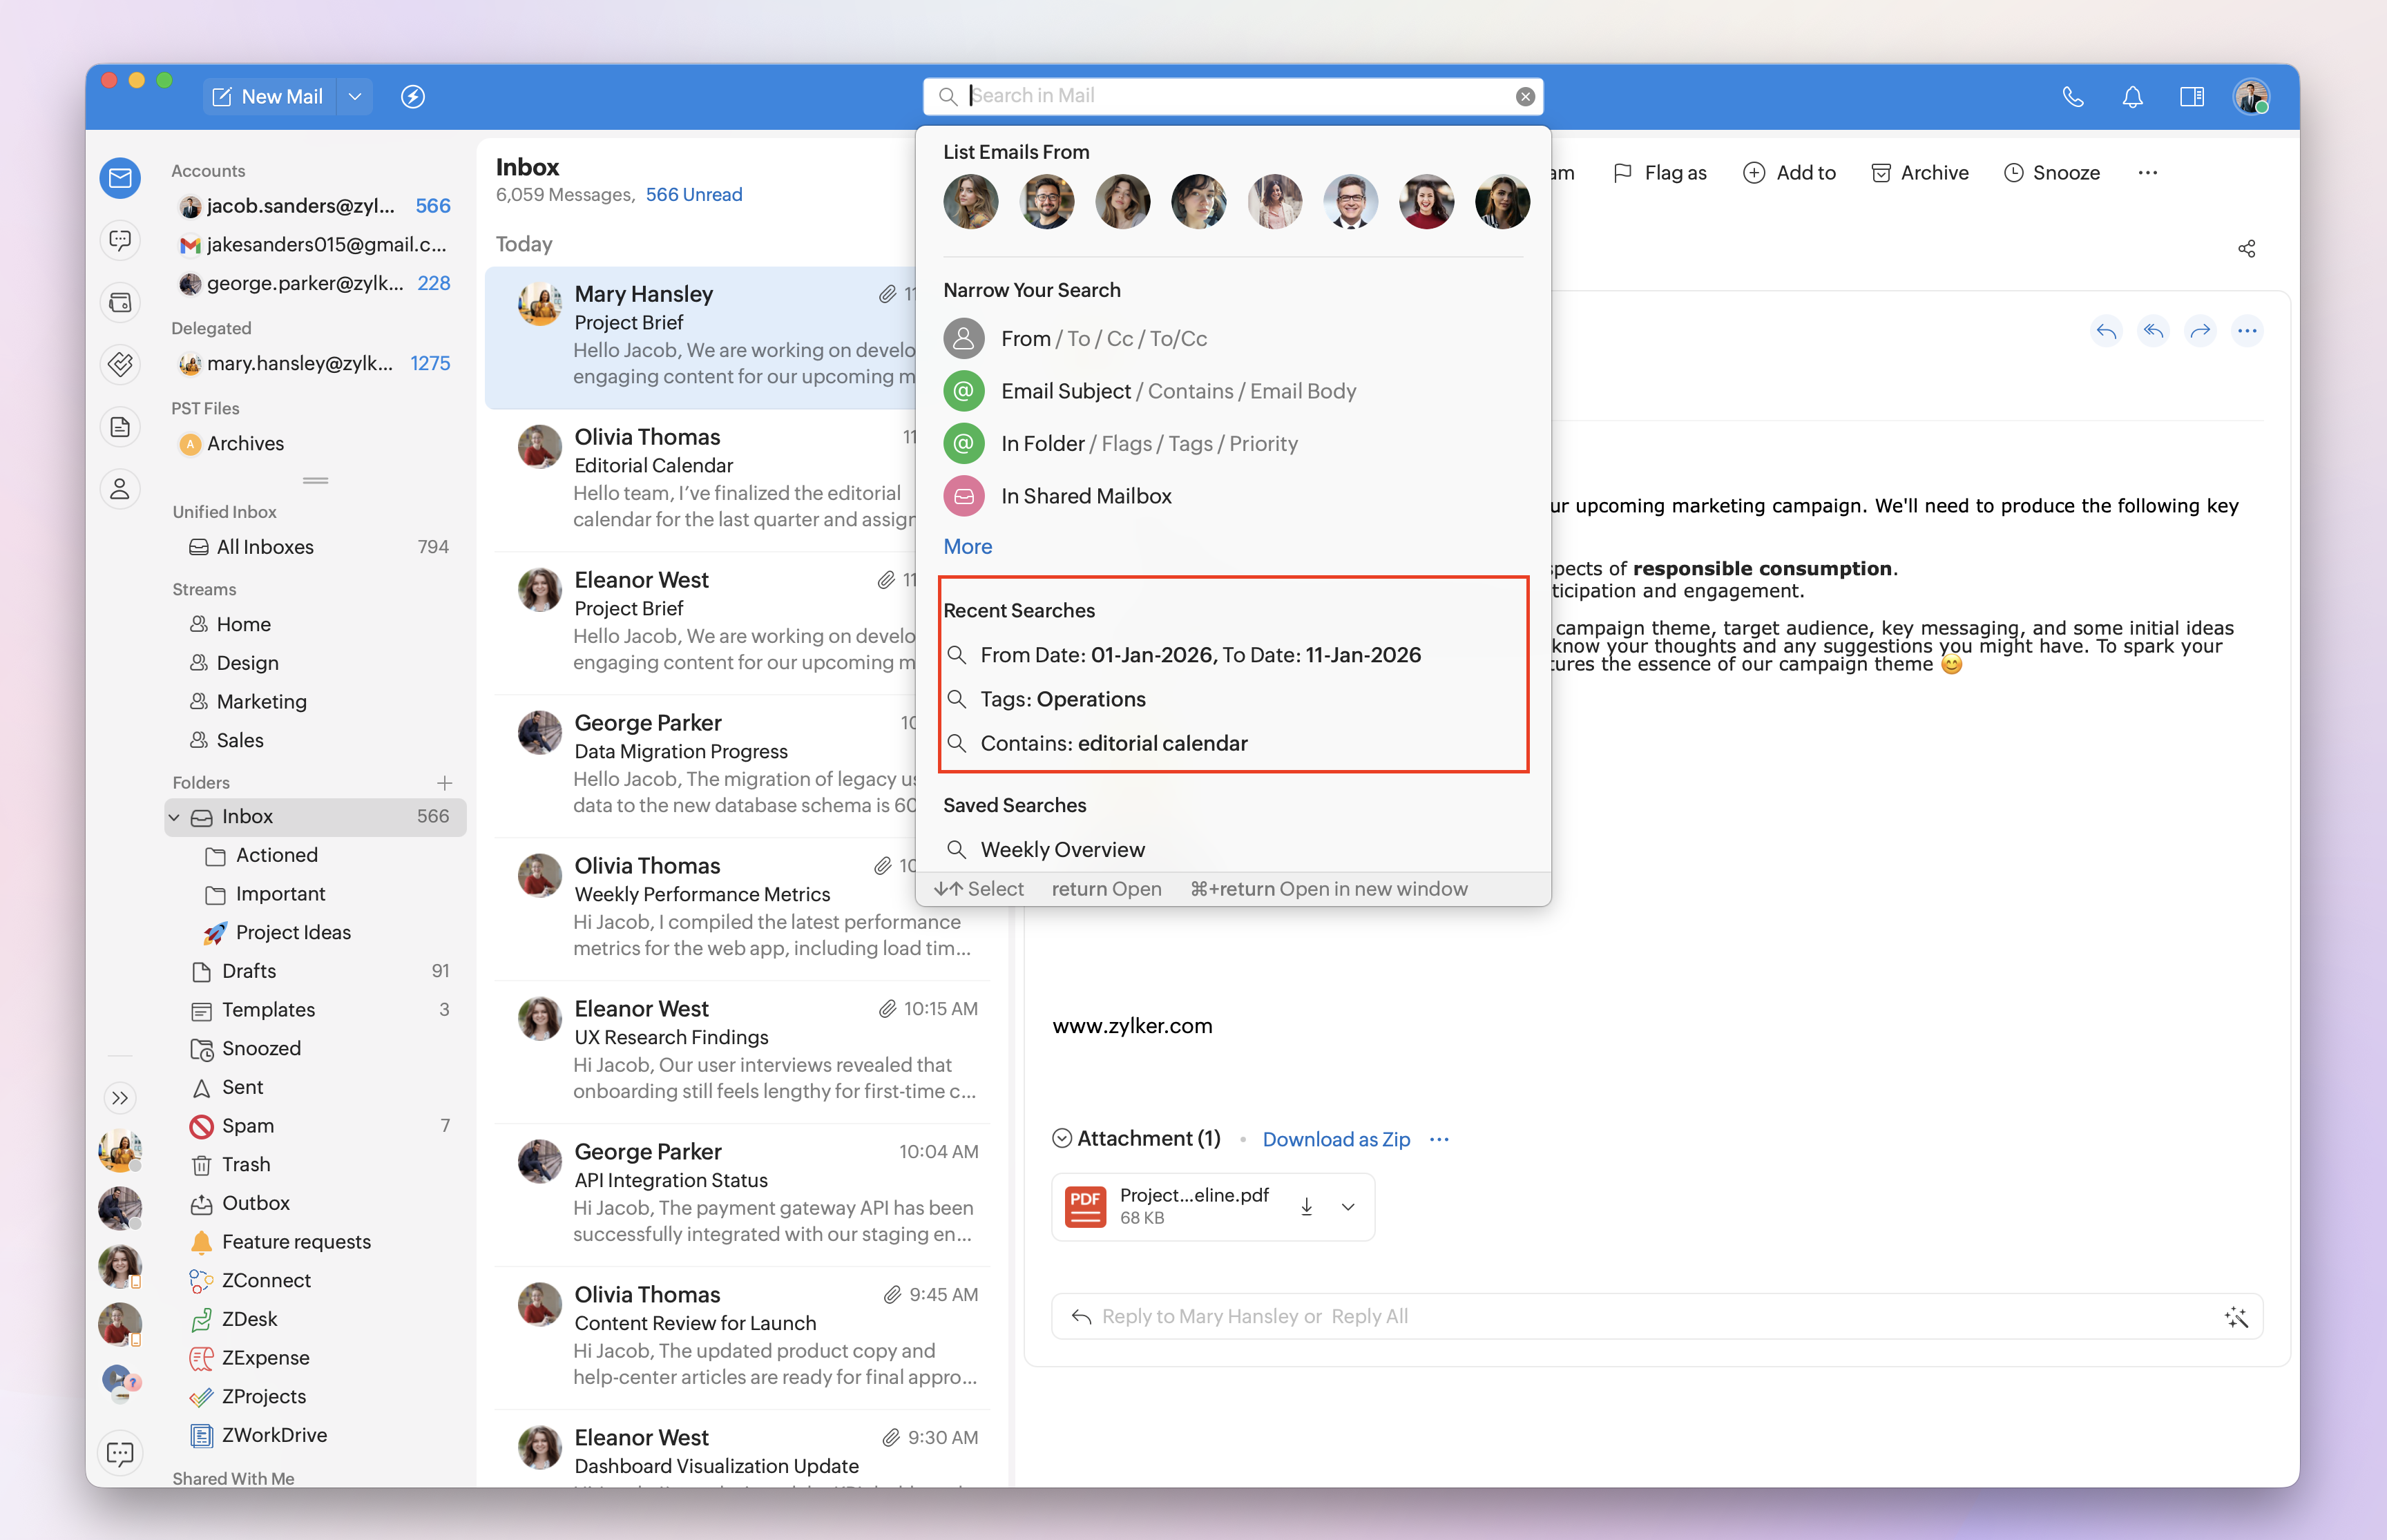
Task: Open the notifications bell
Action: point(2132,97)
